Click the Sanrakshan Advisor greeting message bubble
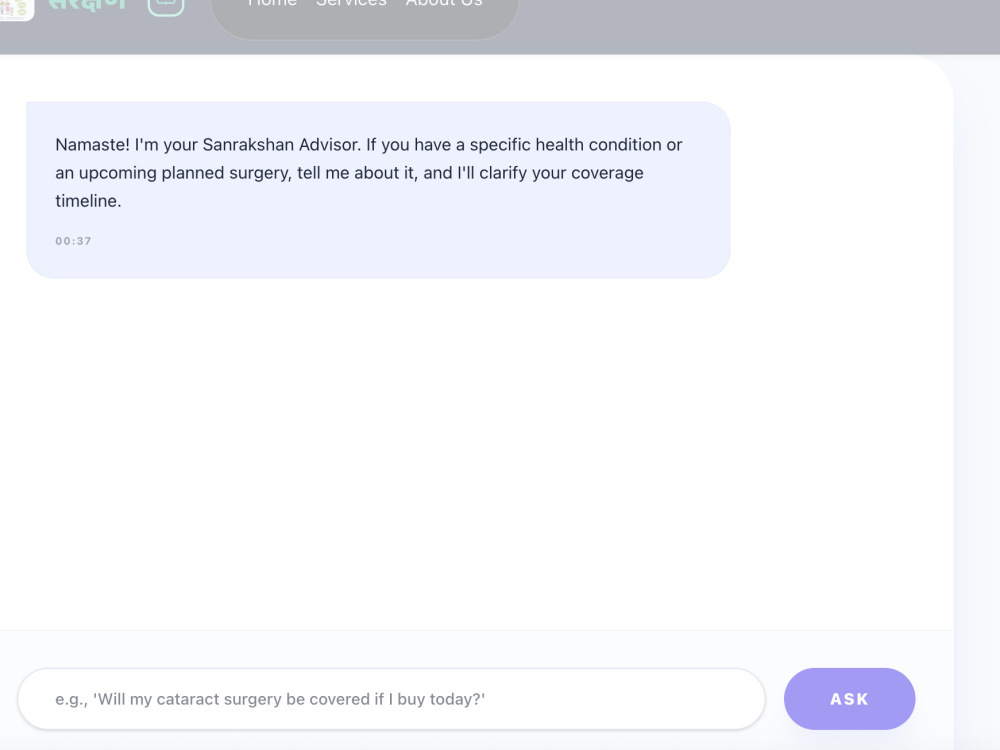 point(378,190)
